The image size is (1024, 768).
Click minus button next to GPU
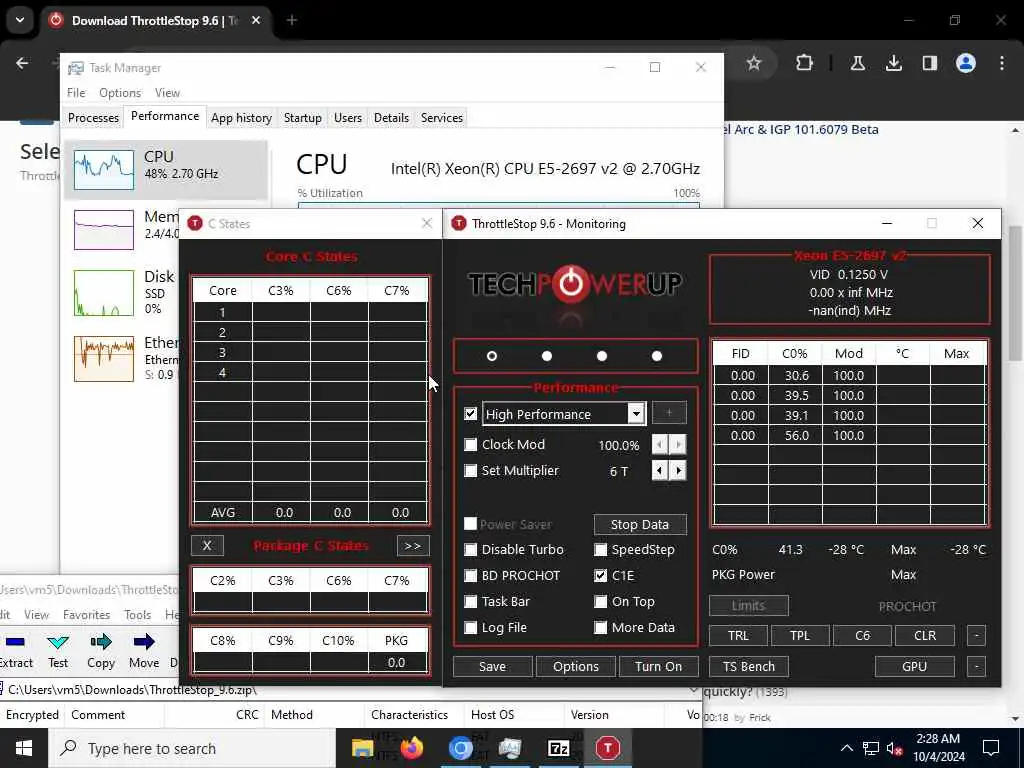pyautogui.click(x=976, y=666)
